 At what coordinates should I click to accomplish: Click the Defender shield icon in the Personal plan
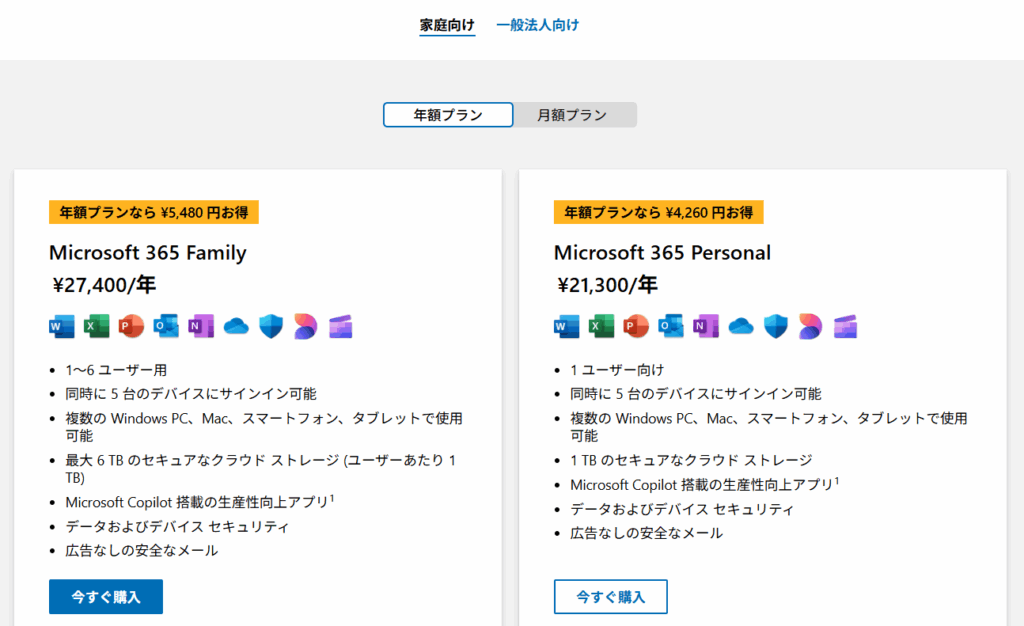[776, 326]
